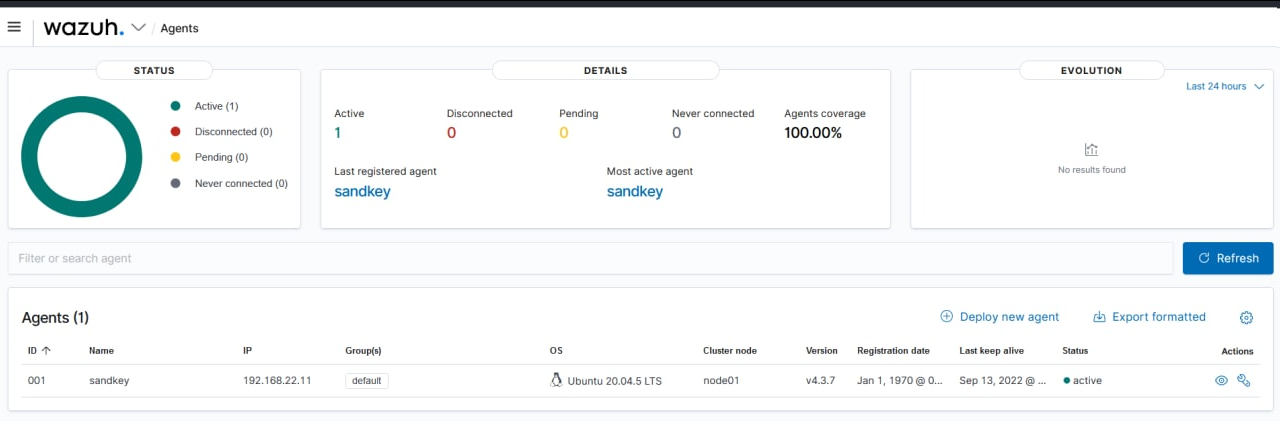Click Export formatted download icon
1280x421 pixels.
(x=1099, y=317)
